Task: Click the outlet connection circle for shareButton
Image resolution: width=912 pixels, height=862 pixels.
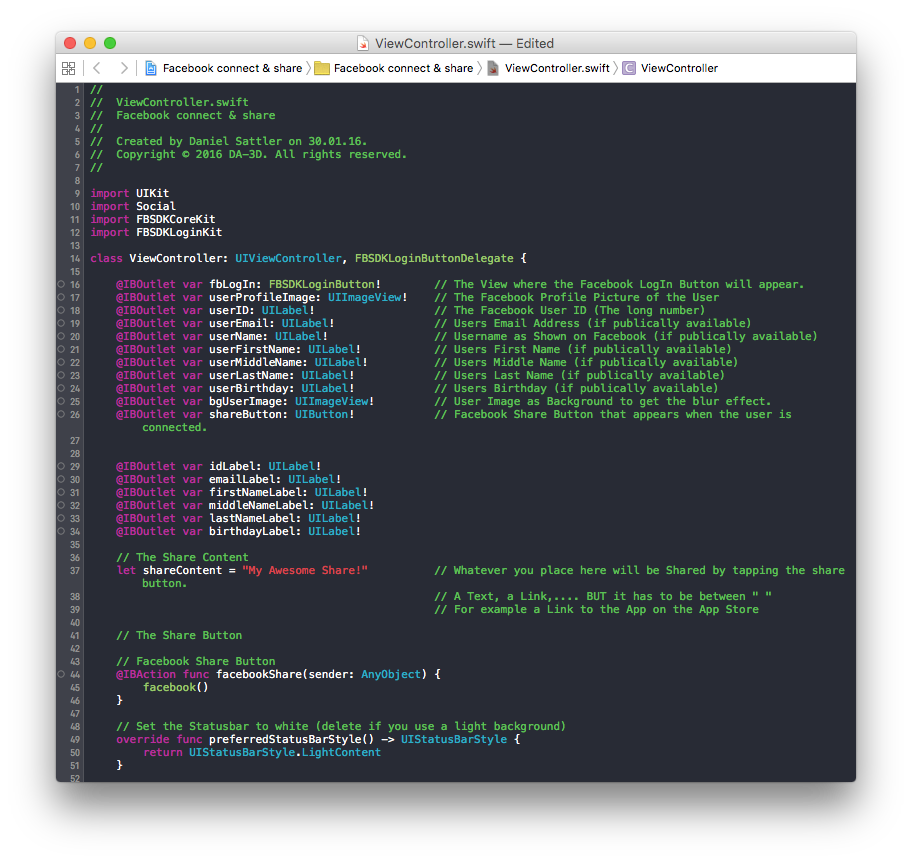Action: (x=61, y=414)
